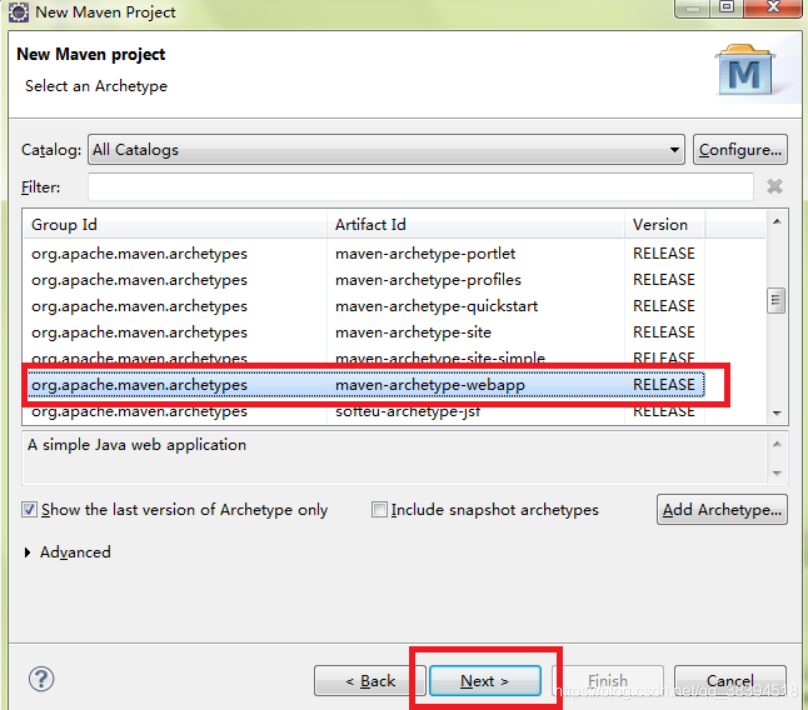Clear the filter text with the X icon

point(775,187)
